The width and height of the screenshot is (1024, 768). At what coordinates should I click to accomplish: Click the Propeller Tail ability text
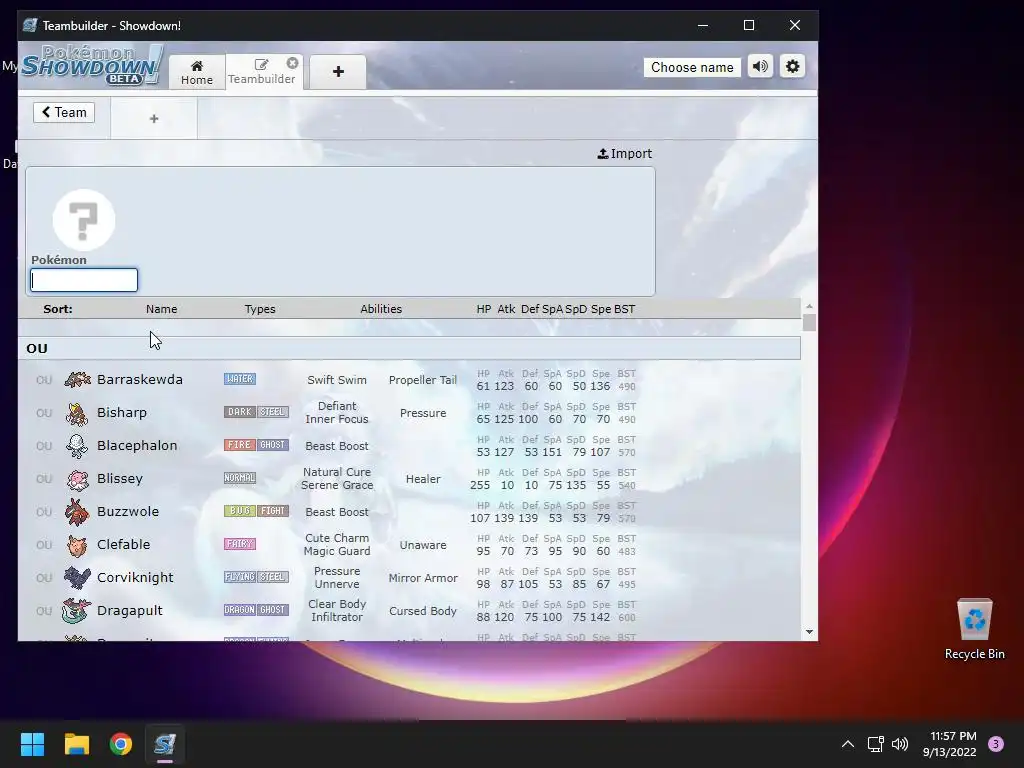point(423,380)
